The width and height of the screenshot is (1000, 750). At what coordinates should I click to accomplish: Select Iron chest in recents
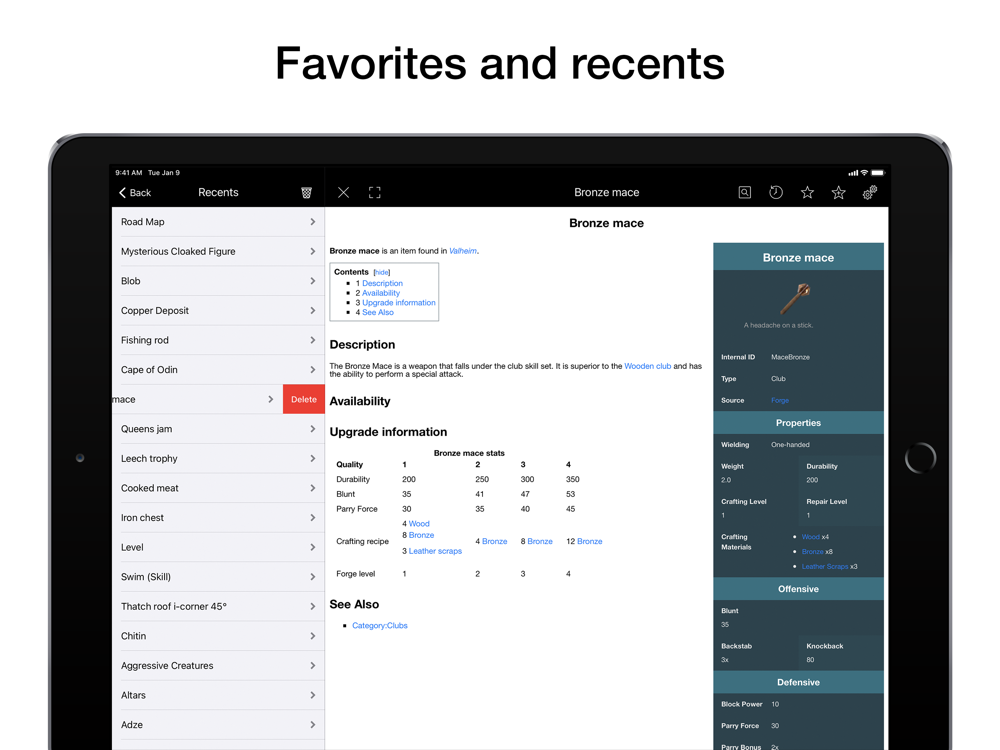[218, 518]
